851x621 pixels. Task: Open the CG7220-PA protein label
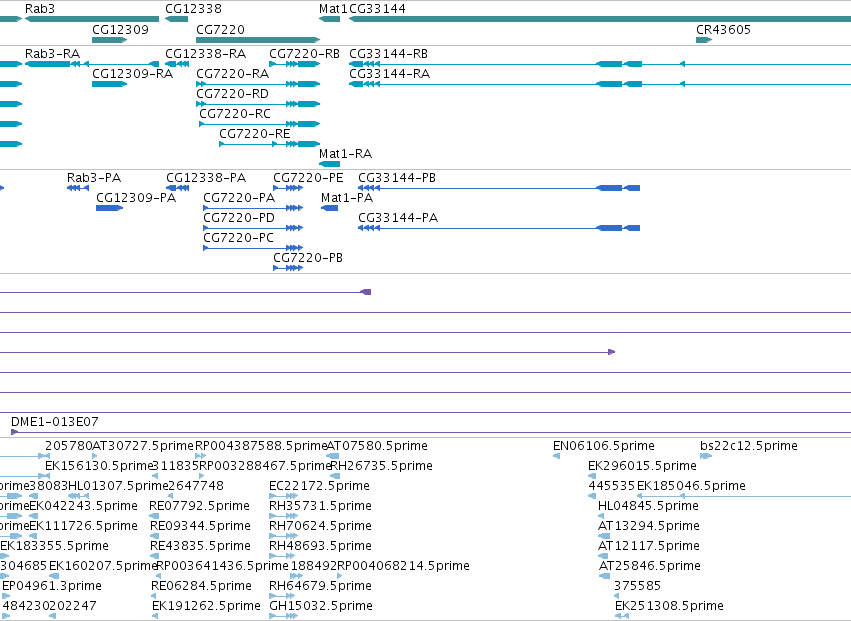(239, 198)
